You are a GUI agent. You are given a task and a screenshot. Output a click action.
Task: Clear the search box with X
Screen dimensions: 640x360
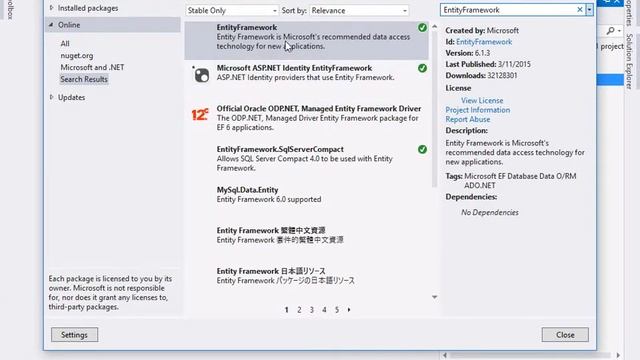580,10
